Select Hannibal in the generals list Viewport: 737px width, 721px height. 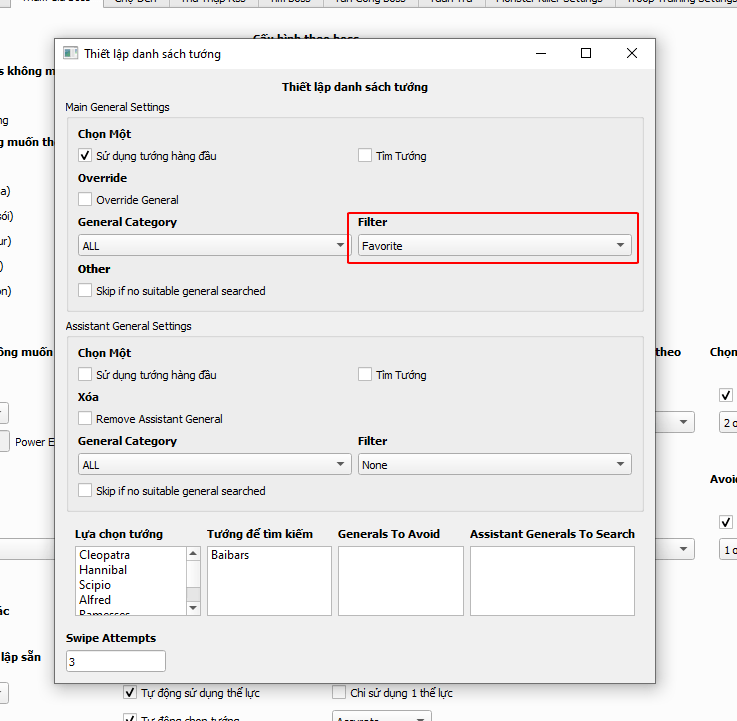pyautogui.click(x=103, y=570)
